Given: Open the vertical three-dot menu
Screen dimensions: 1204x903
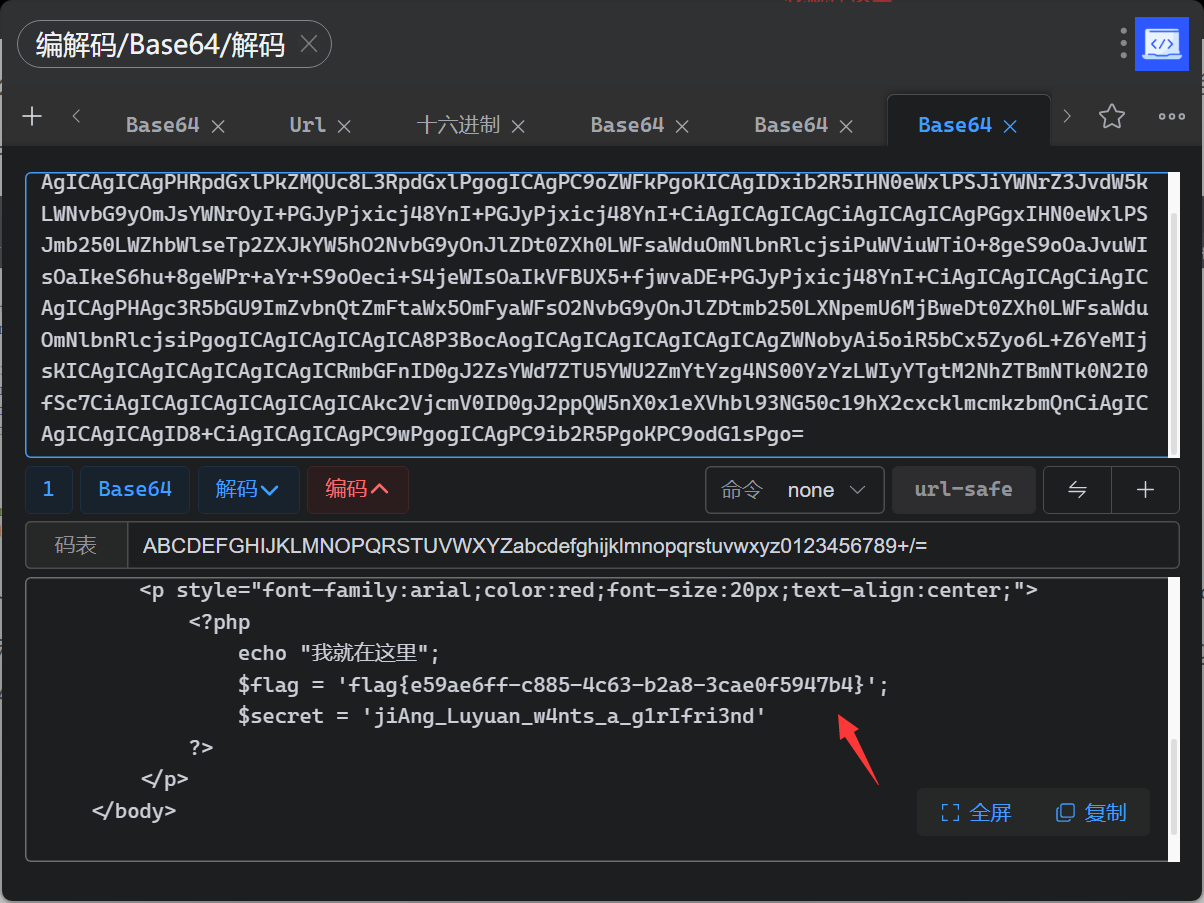Looking at the screenshot, I should 1125,44.
